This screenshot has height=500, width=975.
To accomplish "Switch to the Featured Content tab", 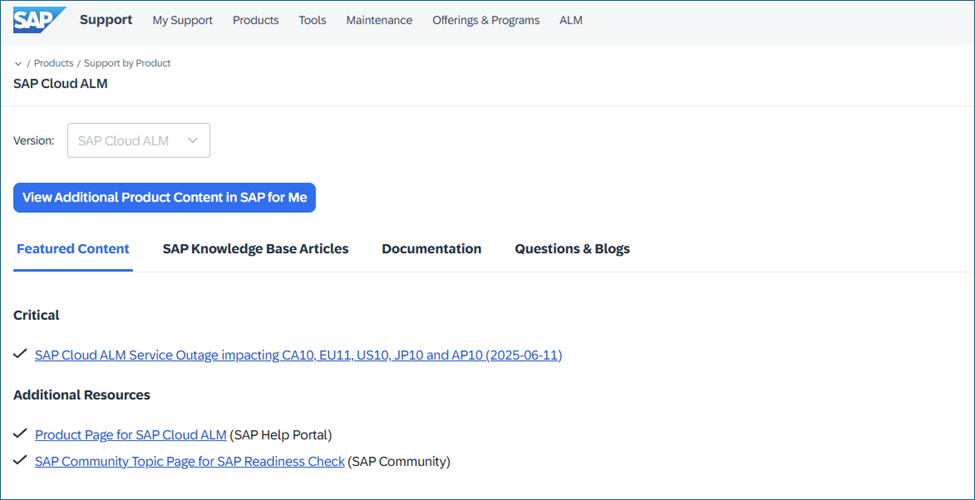I will coord(73,249).
